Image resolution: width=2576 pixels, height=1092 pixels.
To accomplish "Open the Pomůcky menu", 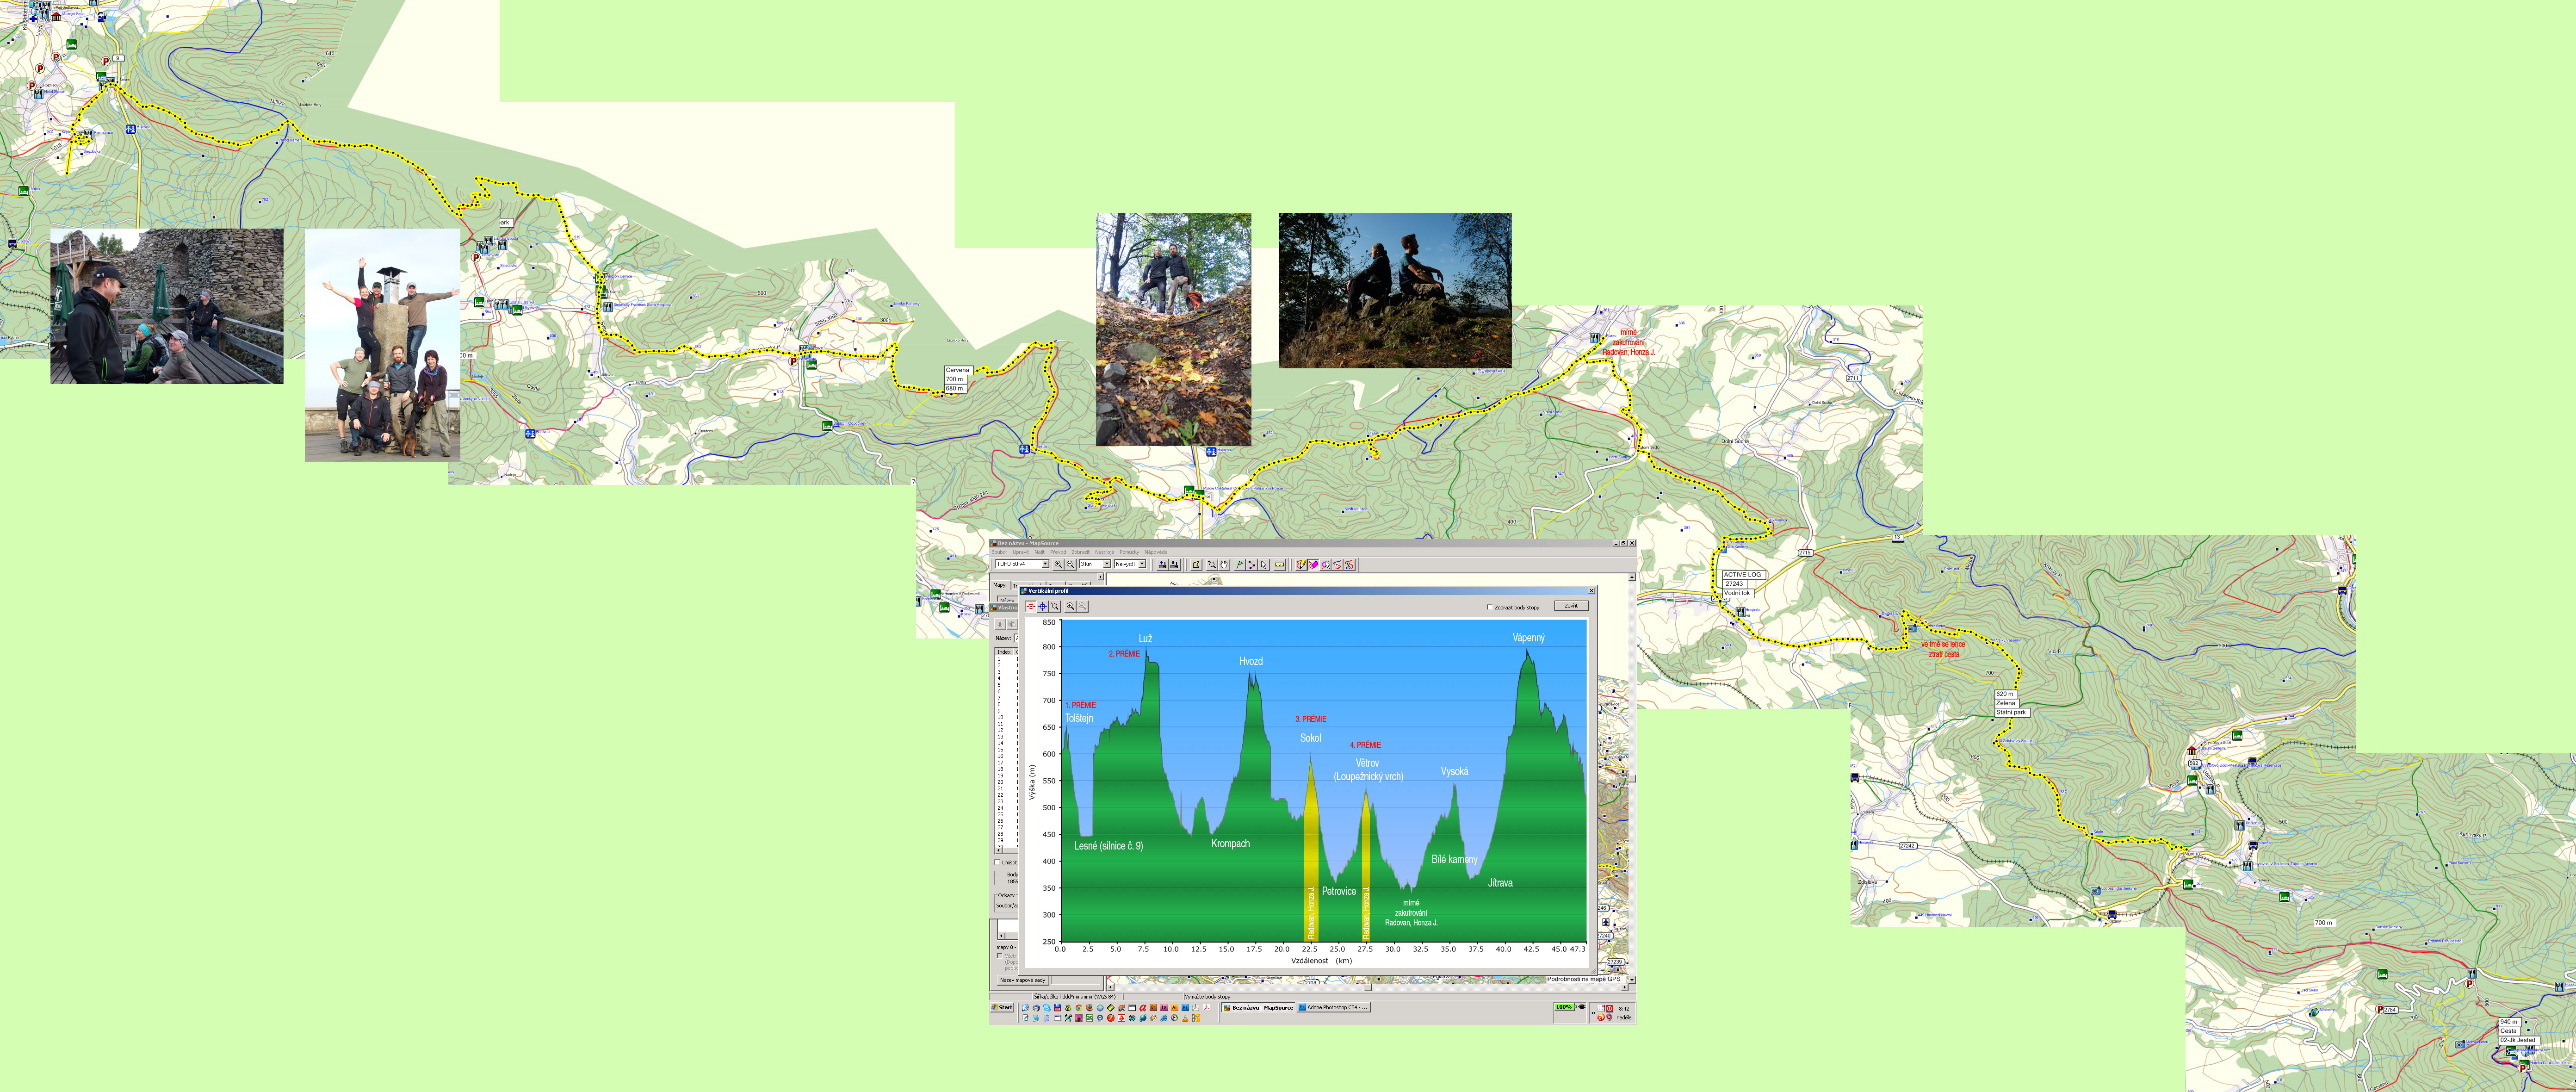I will click(1130, 552).
